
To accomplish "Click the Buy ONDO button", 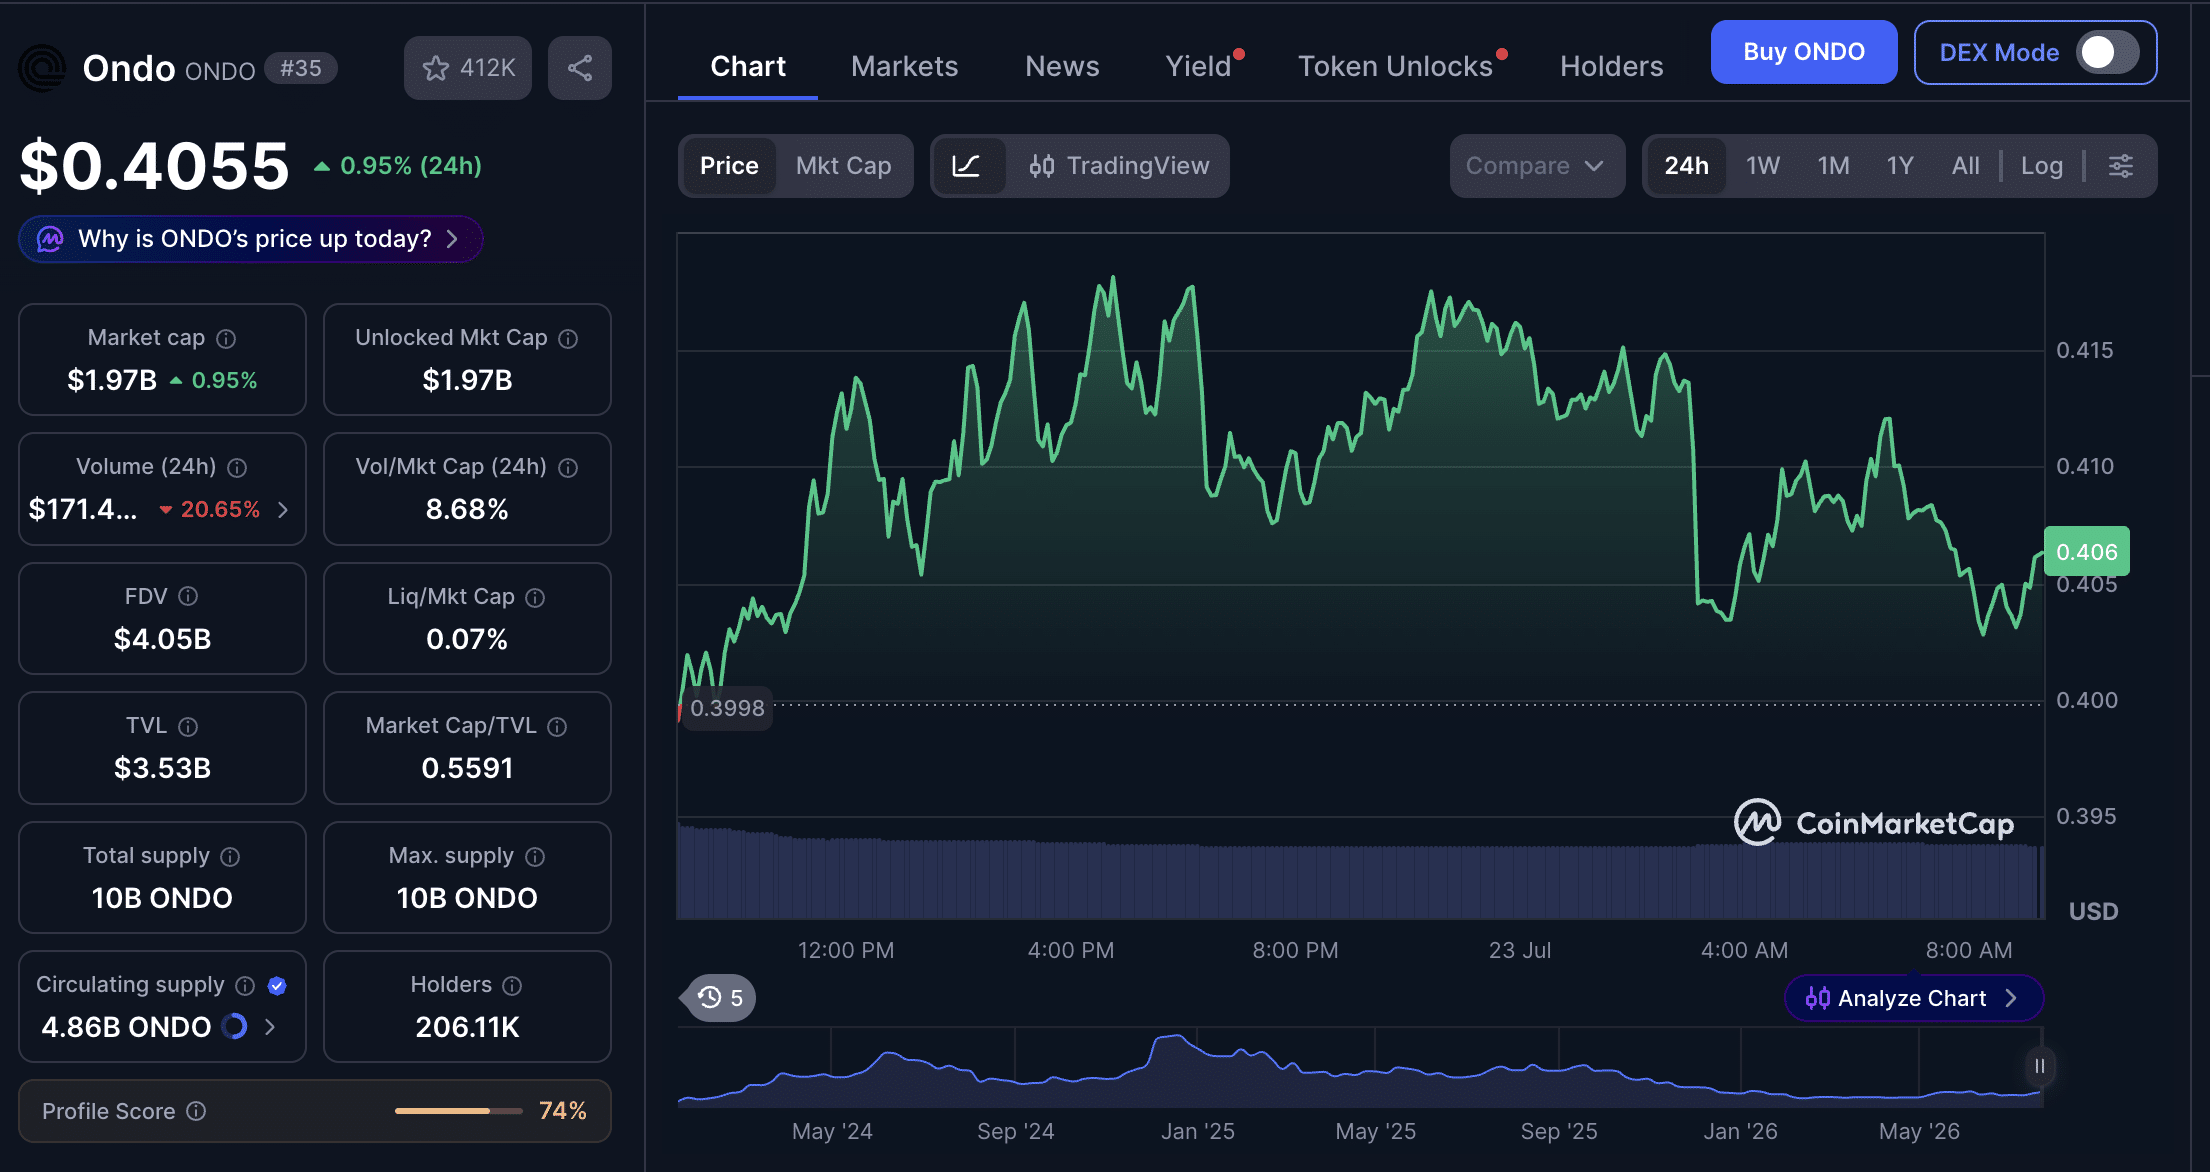I will click(1804, 52).
